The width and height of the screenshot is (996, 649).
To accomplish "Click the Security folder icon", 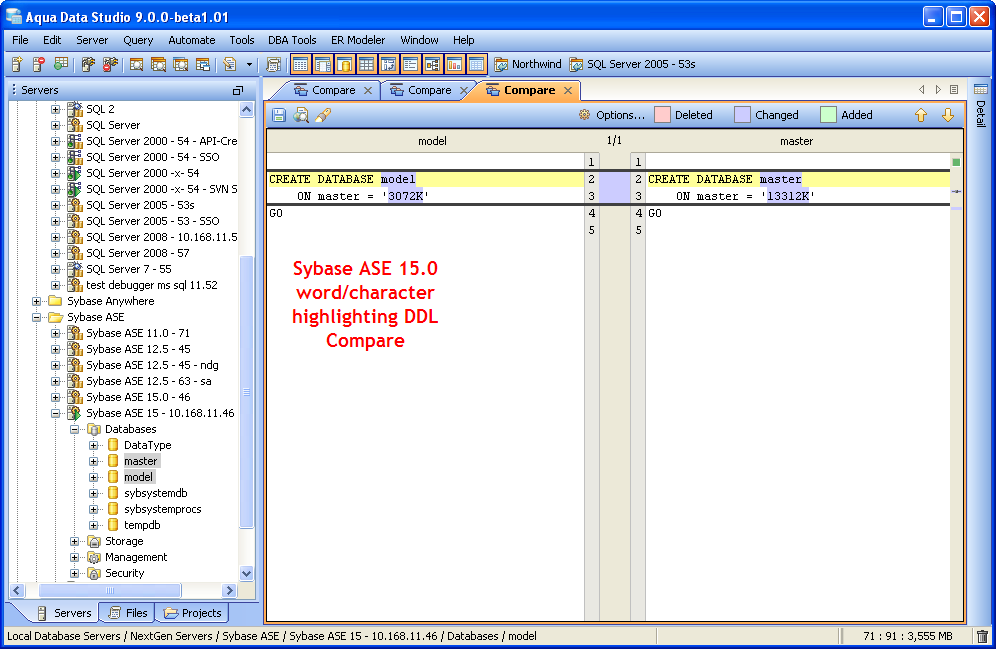I will coord(94,573).
